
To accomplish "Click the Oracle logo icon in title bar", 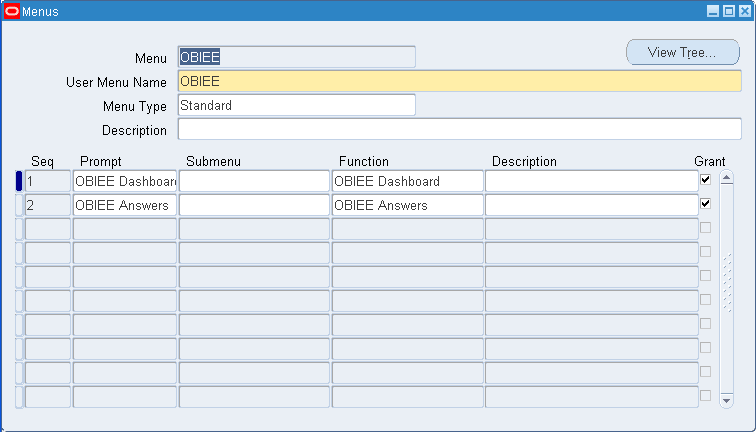I will coord(12,11).
